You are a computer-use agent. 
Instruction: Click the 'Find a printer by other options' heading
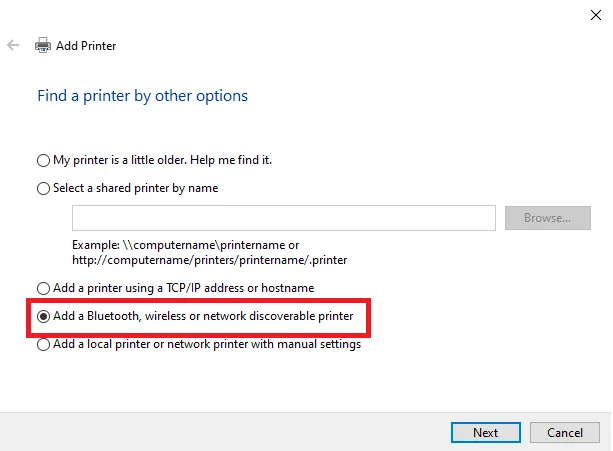click(142, 96)
